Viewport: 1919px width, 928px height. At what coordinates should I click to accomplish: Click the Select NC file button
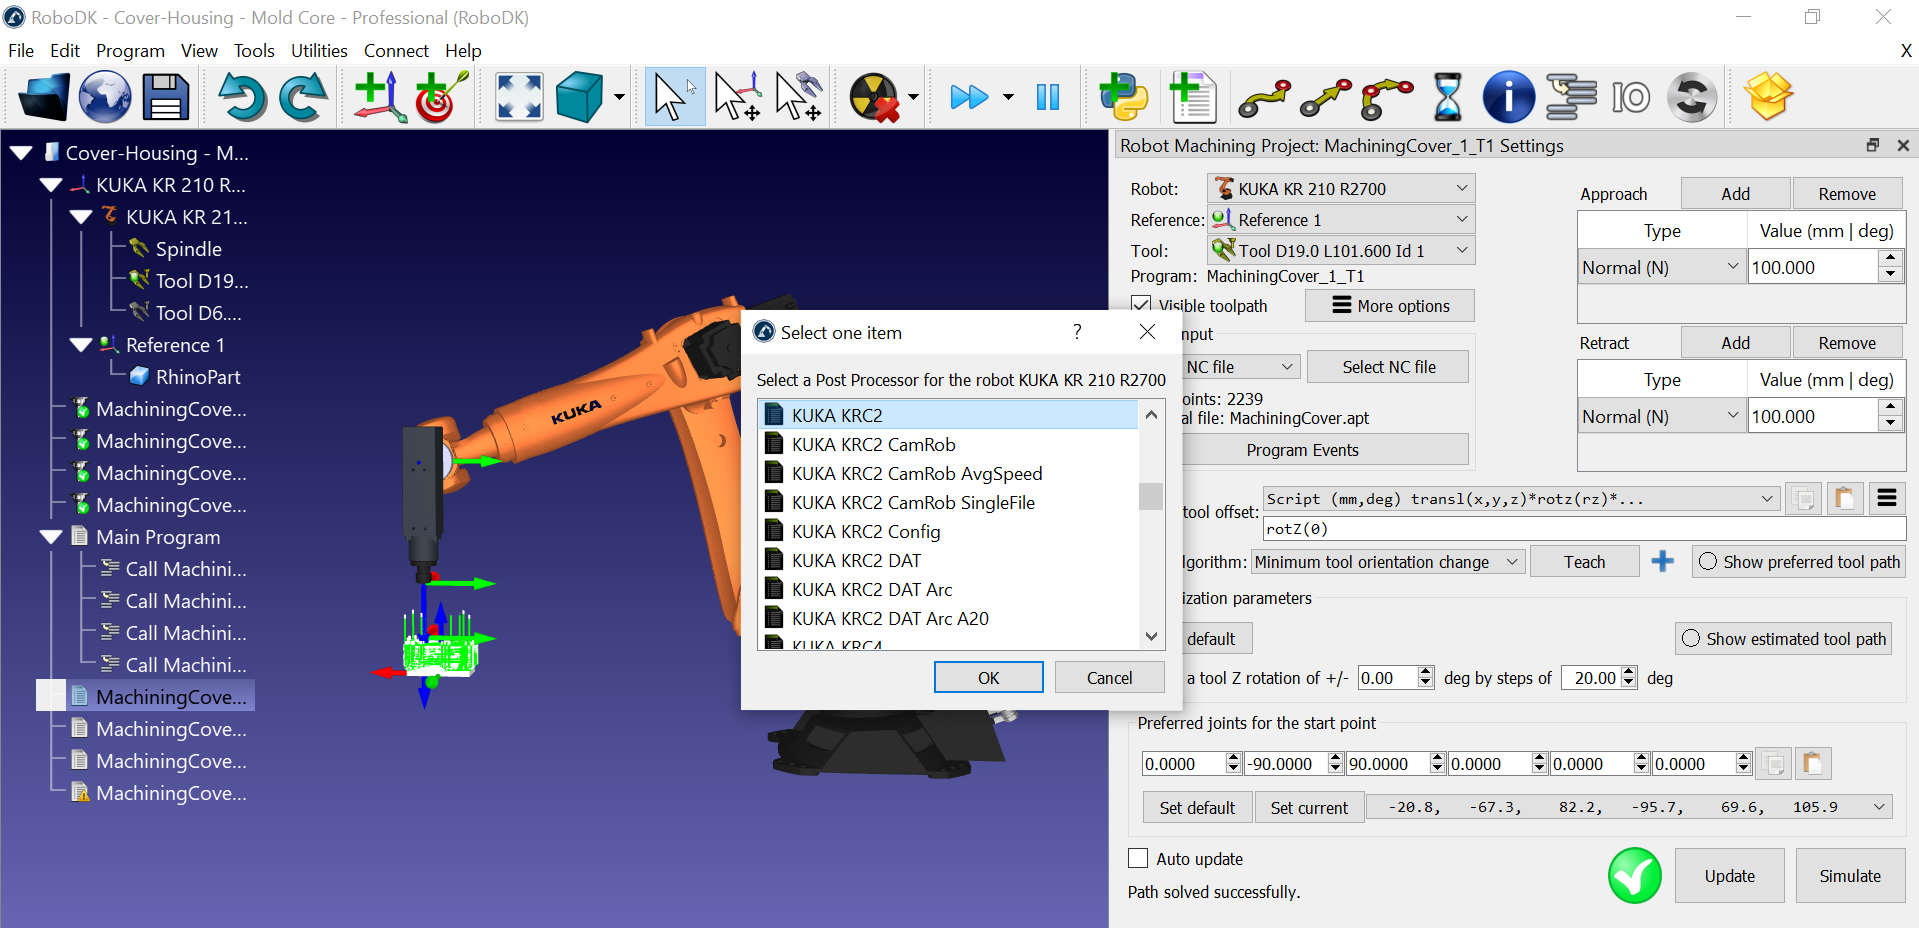pyautogui.click(x=1387, y=366)
